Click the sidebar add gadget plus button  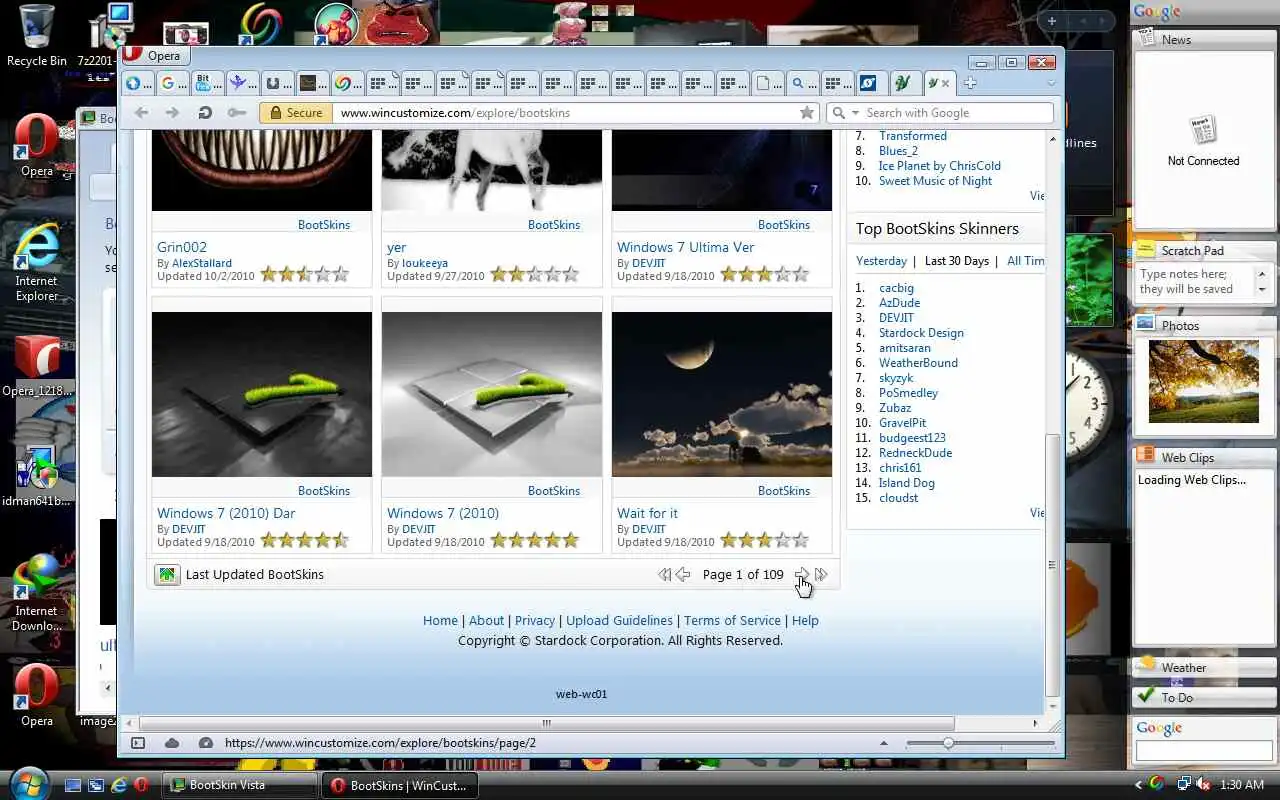[1052, 21]
